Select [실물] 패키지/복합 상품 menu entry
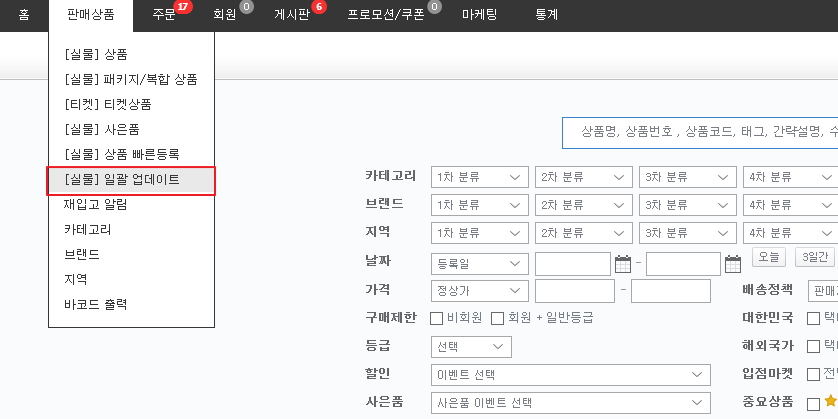This screenshot has width=838, height=419. click(x=131, y=80)
